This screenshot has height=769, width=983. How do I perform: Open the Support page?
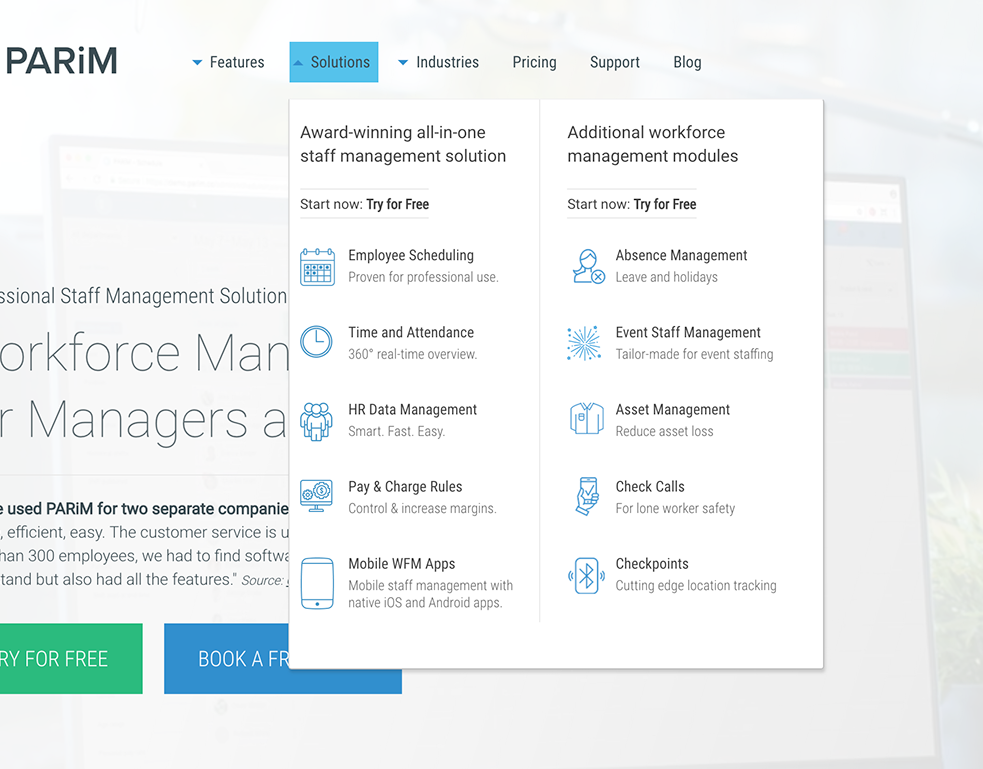click(614, 62)
